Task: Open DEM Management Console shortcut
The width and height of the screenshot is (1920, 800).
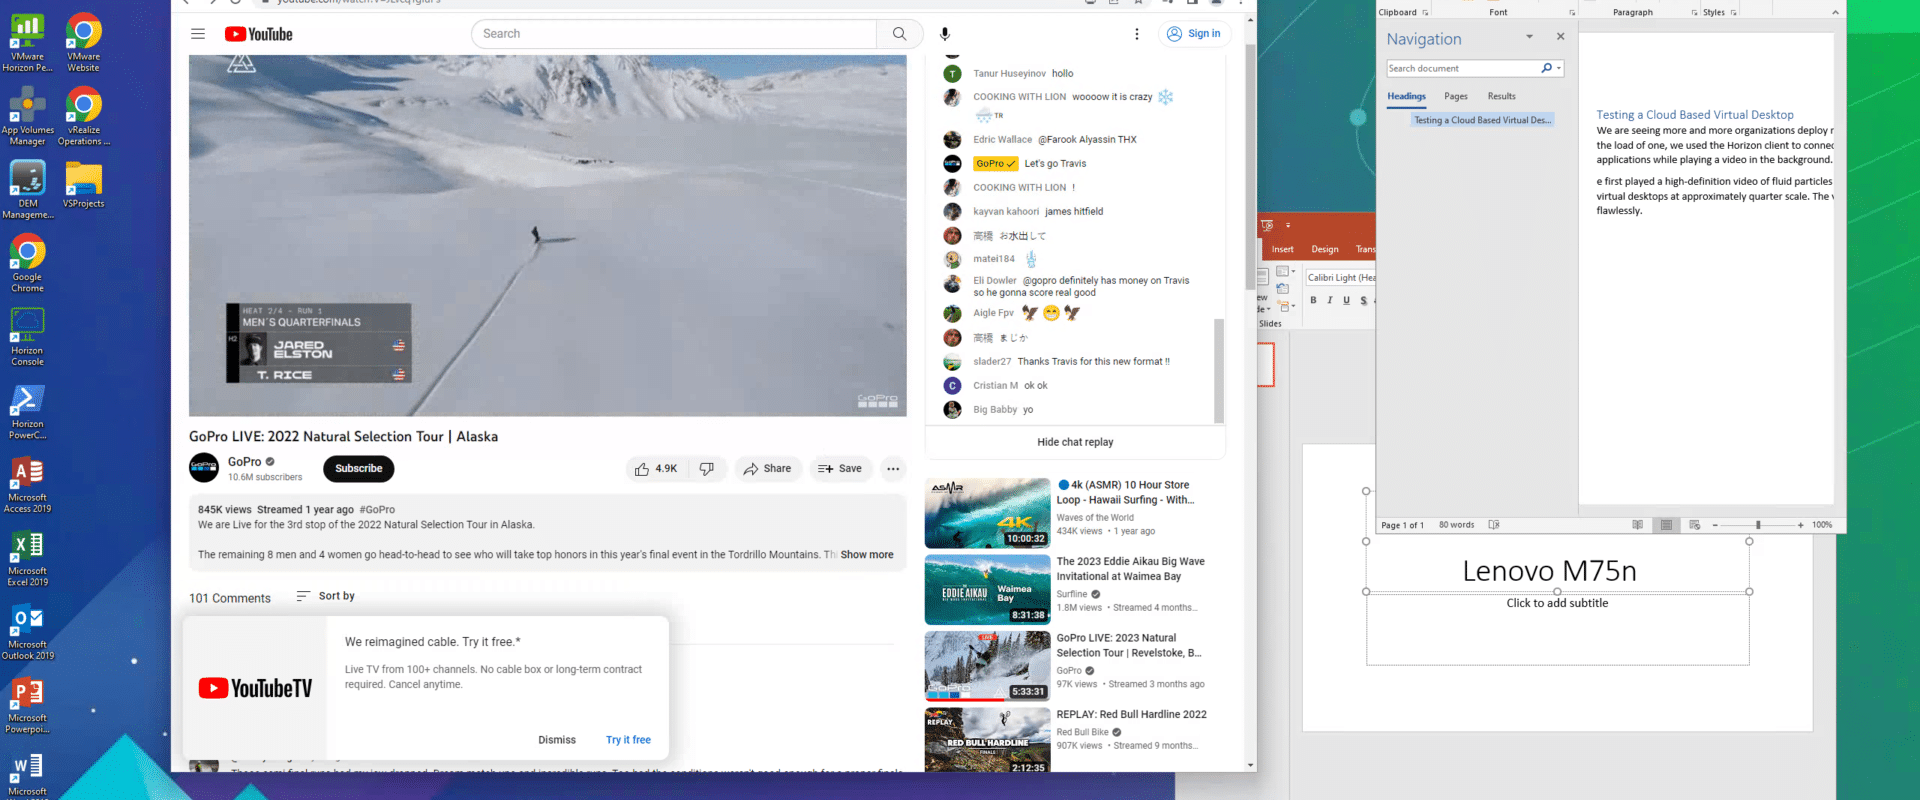Action: coord(27,190)
